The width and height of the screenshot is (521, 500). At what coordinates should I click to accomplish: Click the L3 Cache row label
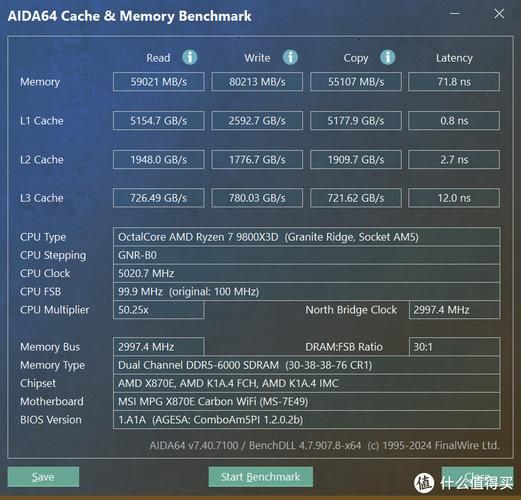(42, 198)
